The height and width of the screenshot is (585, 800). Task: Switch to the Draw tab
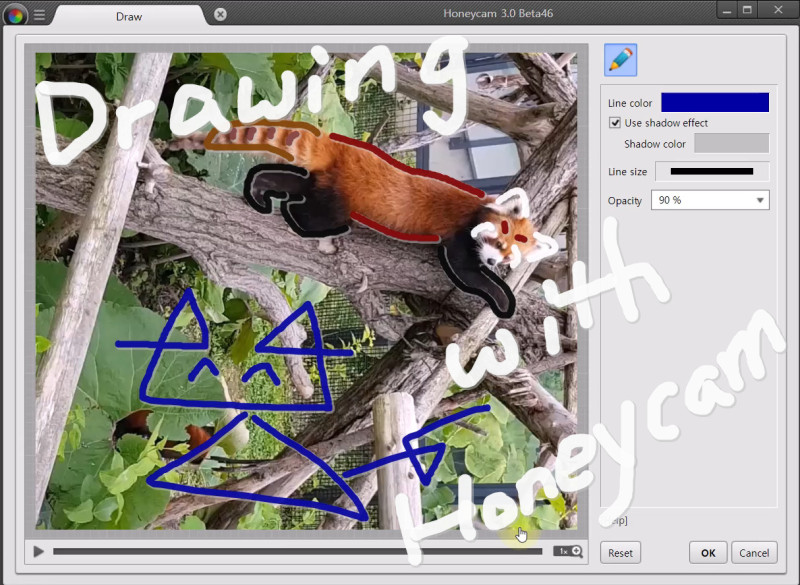[x=128, y=16]
